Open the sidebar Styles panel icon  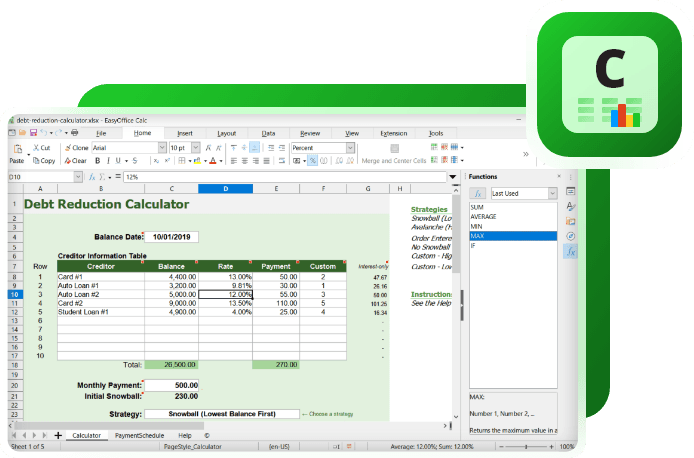(x=571, y=204)
